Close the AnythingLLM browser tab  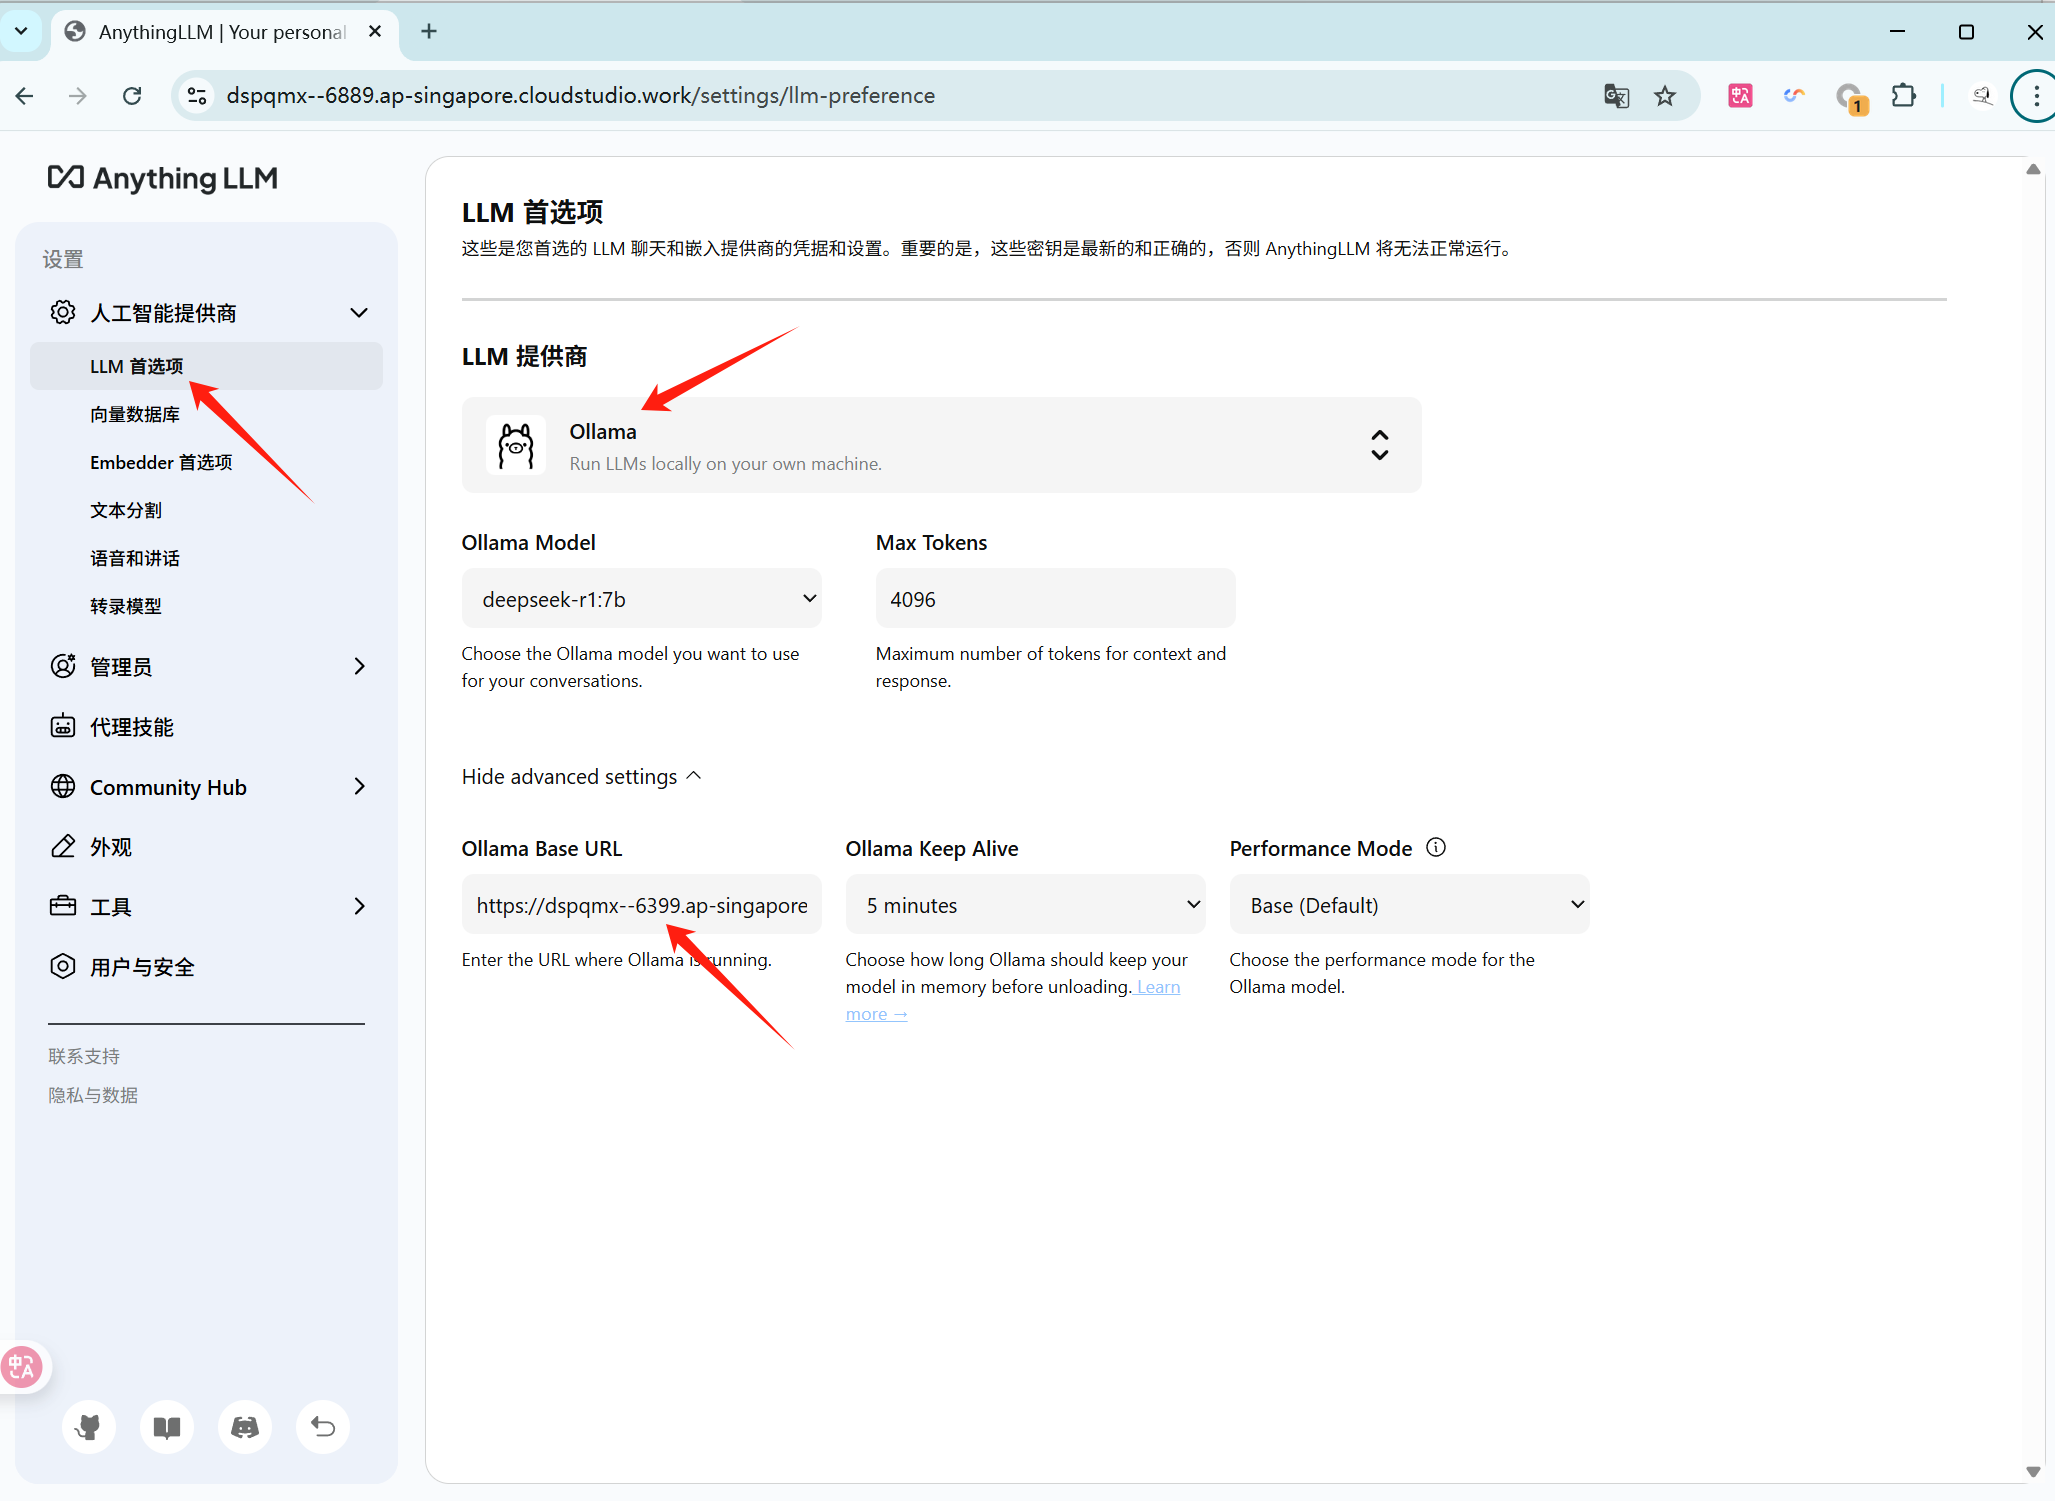click(375, 31)
